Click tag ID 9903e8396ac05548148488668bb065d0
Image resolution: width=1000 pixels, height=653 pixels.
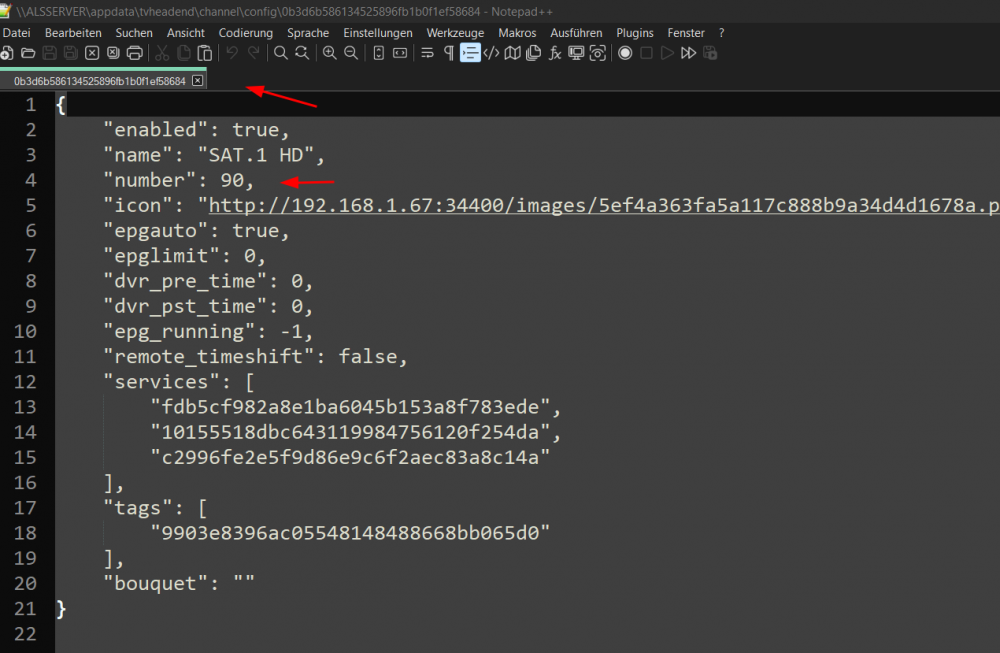pyautogui.click(x=350, y=533)
